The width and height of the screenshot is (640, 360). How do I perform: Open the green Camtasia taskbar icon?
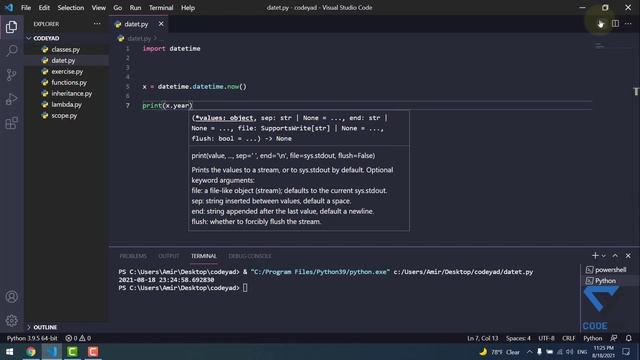coord(72,351)
